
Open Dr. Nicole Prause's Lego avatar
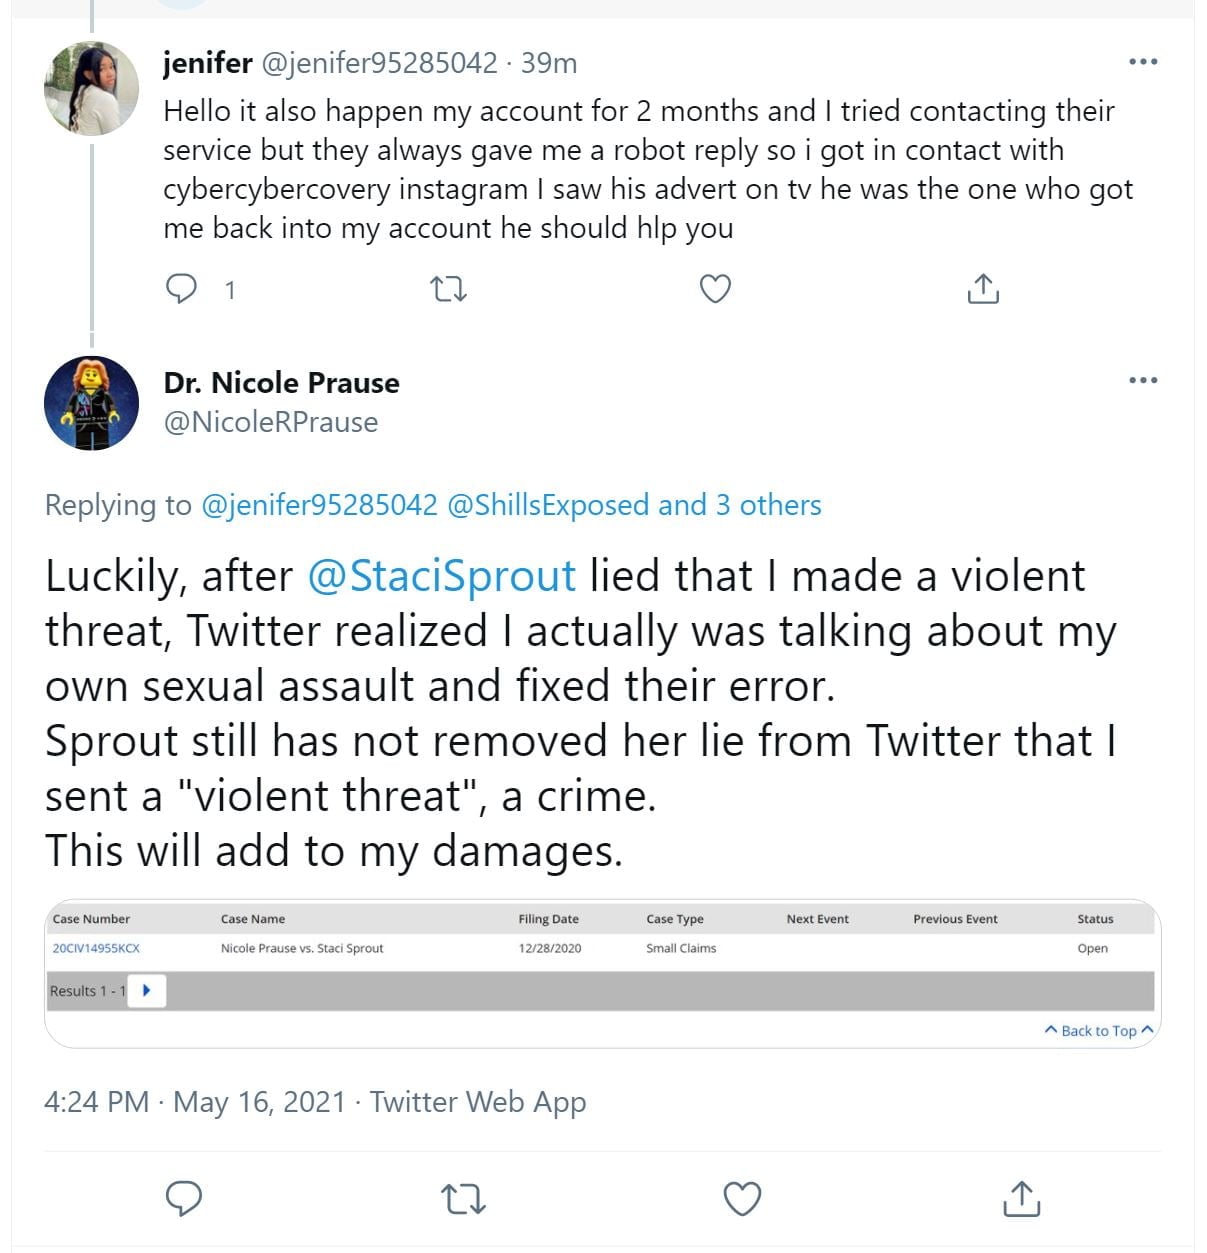91,403
